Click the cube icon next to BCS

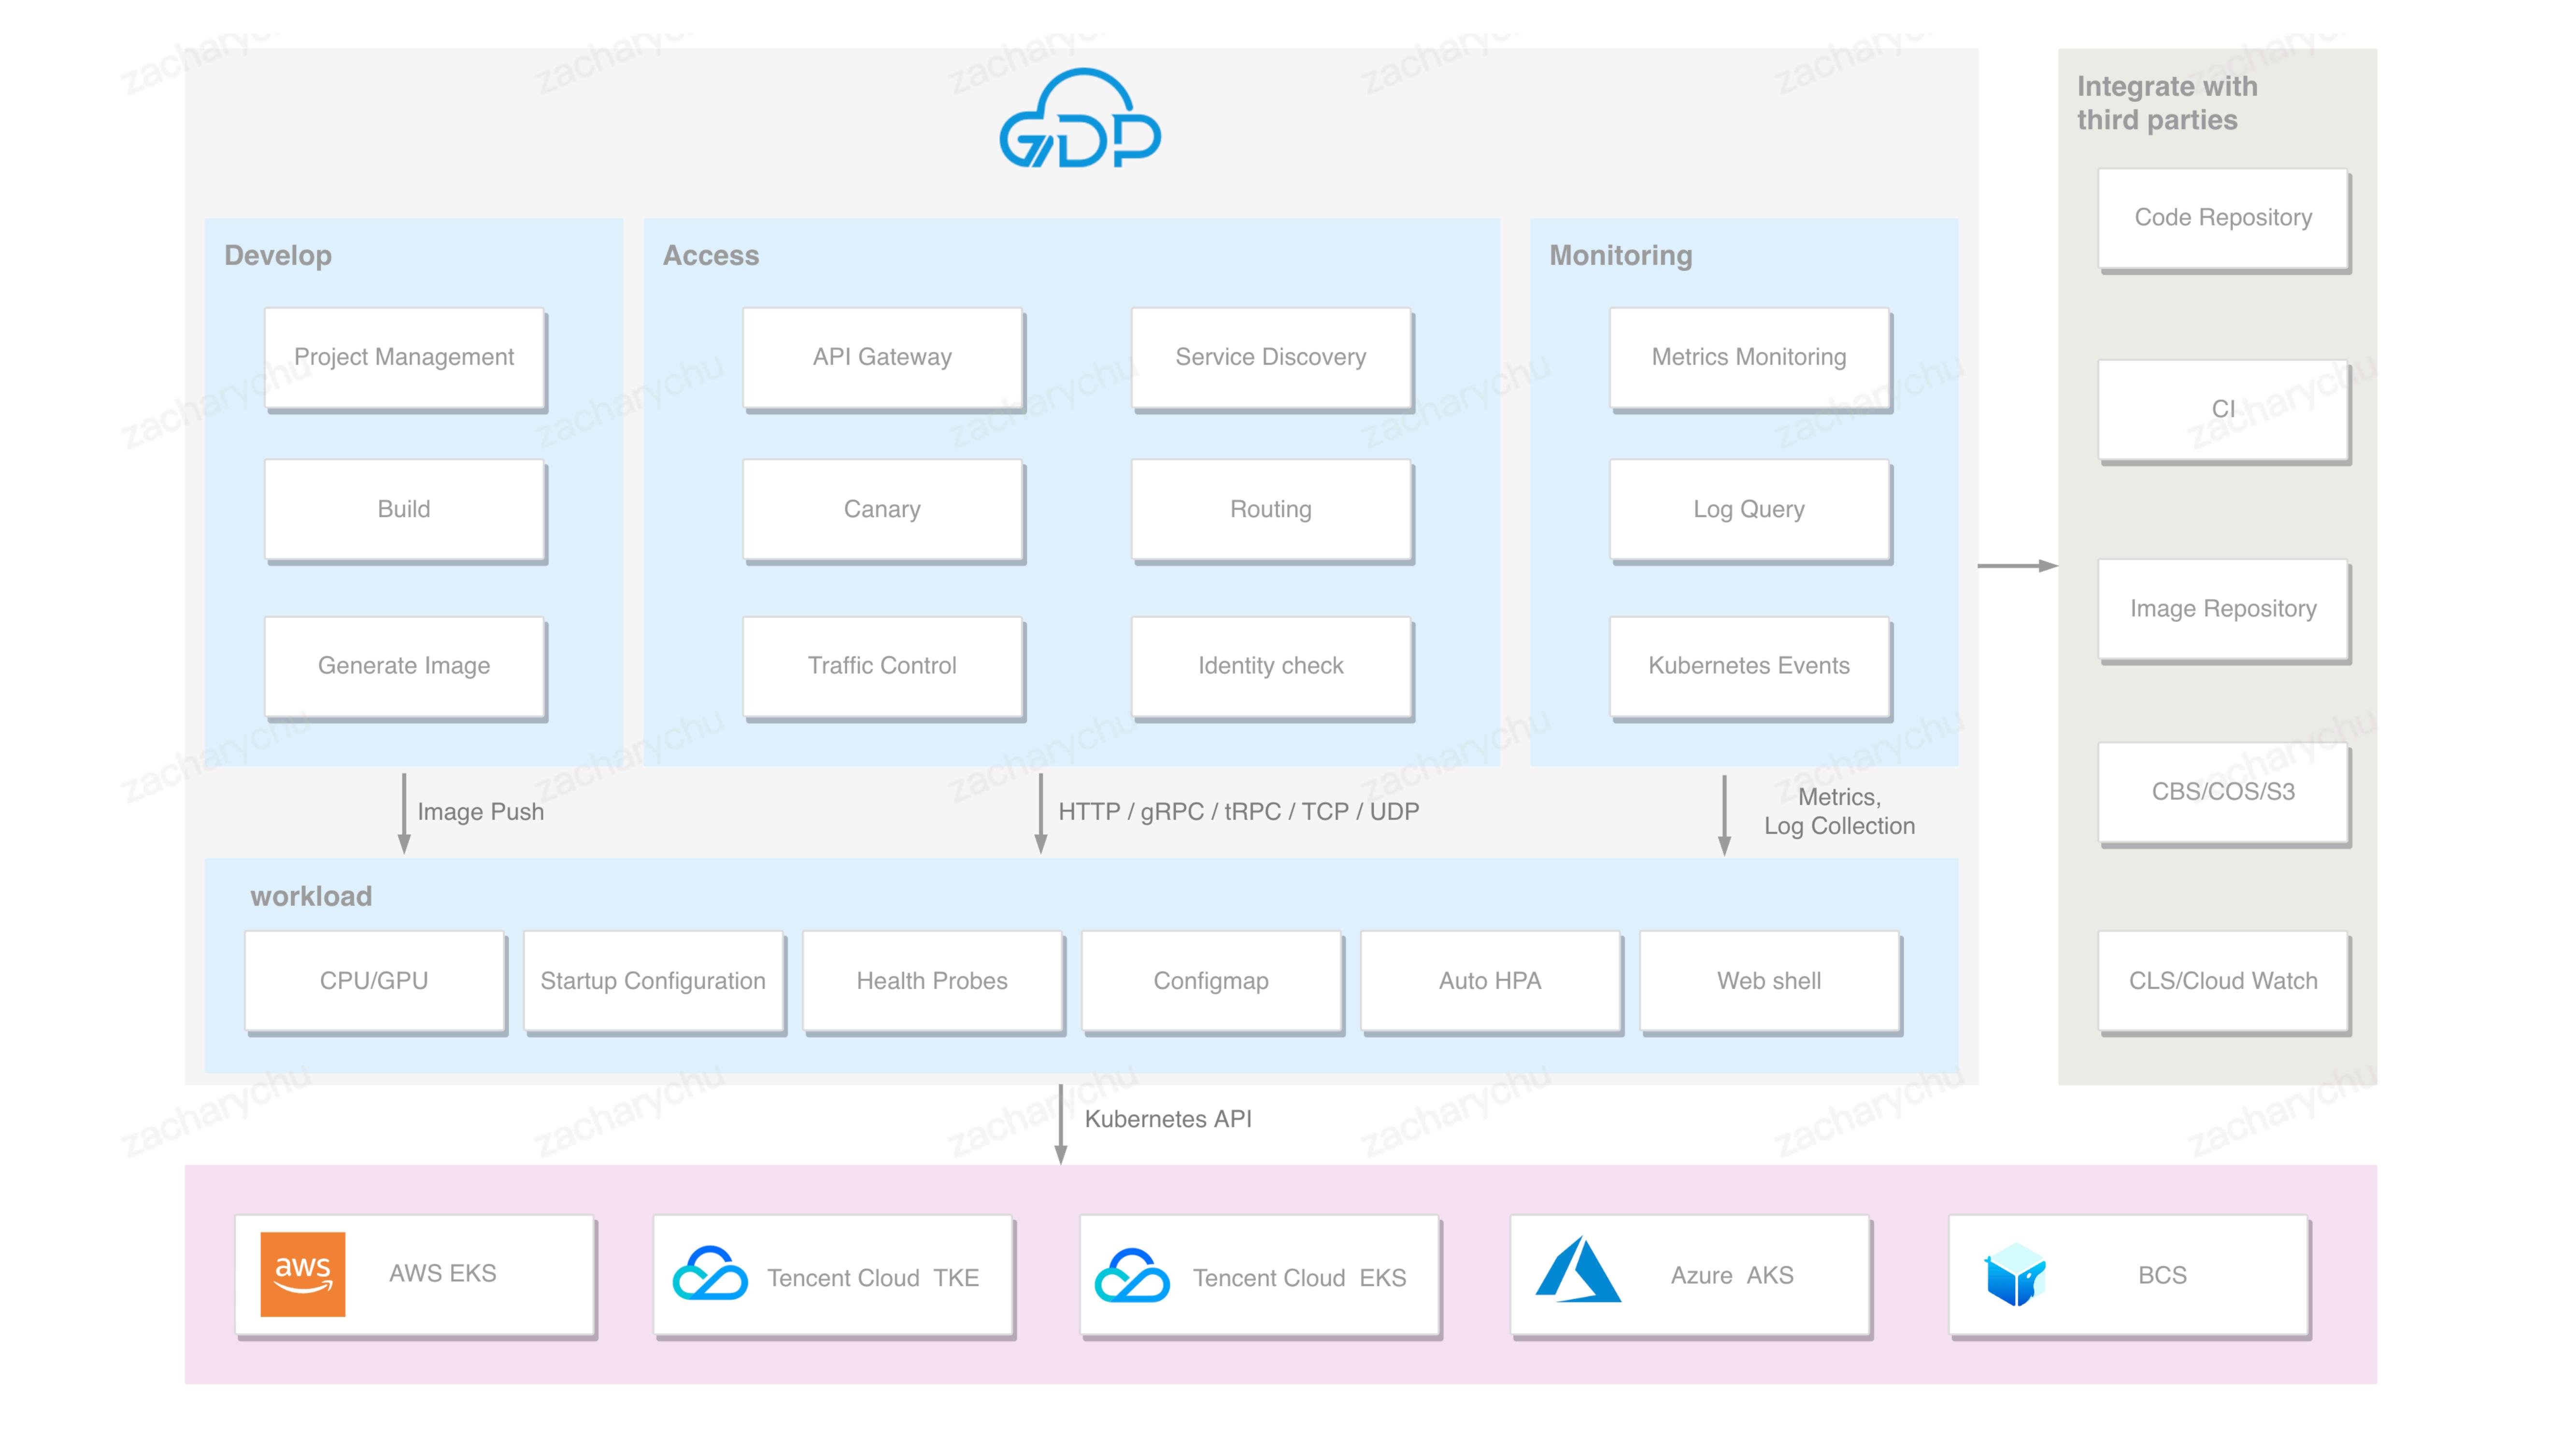pyautogui.click(x=2016, y=1275)
